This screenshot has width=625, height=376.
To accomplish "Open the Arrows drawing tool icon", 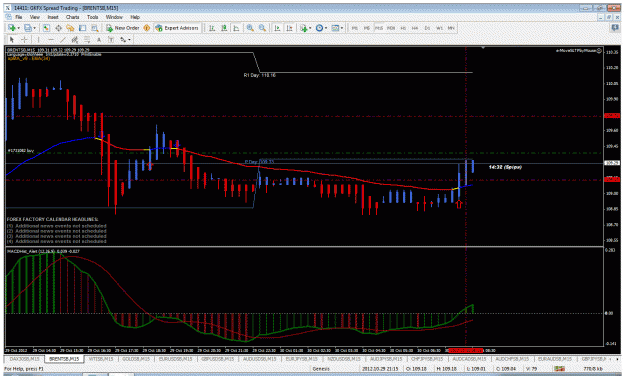I will click(x=123, y=39).
